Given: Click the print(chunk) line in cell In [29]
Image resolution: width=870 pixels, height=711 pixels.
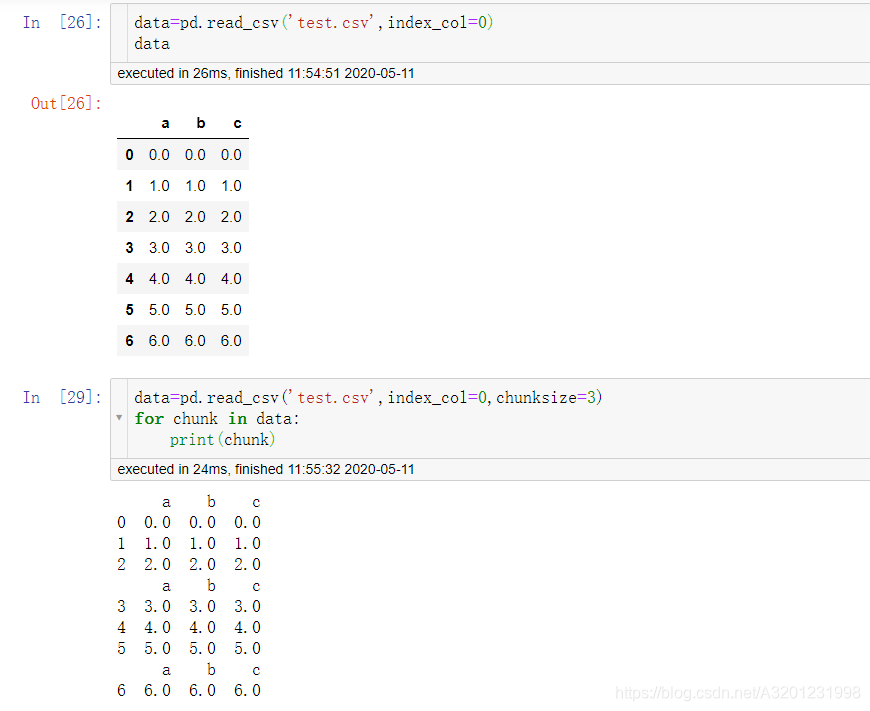Looking at the screenshot, I should point(222,439).
